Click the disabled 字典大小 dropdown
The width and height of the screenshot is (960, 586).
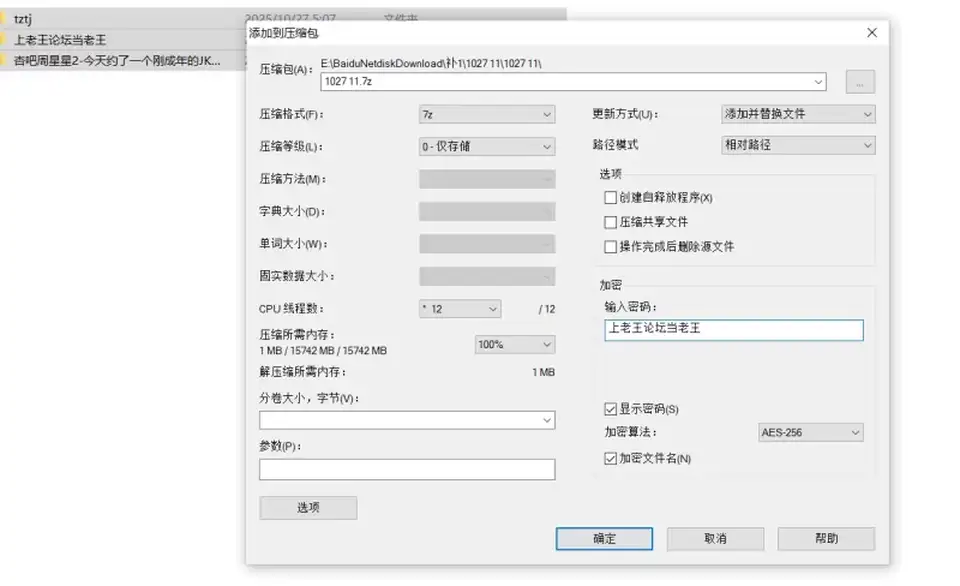click(x=487, y=212)
